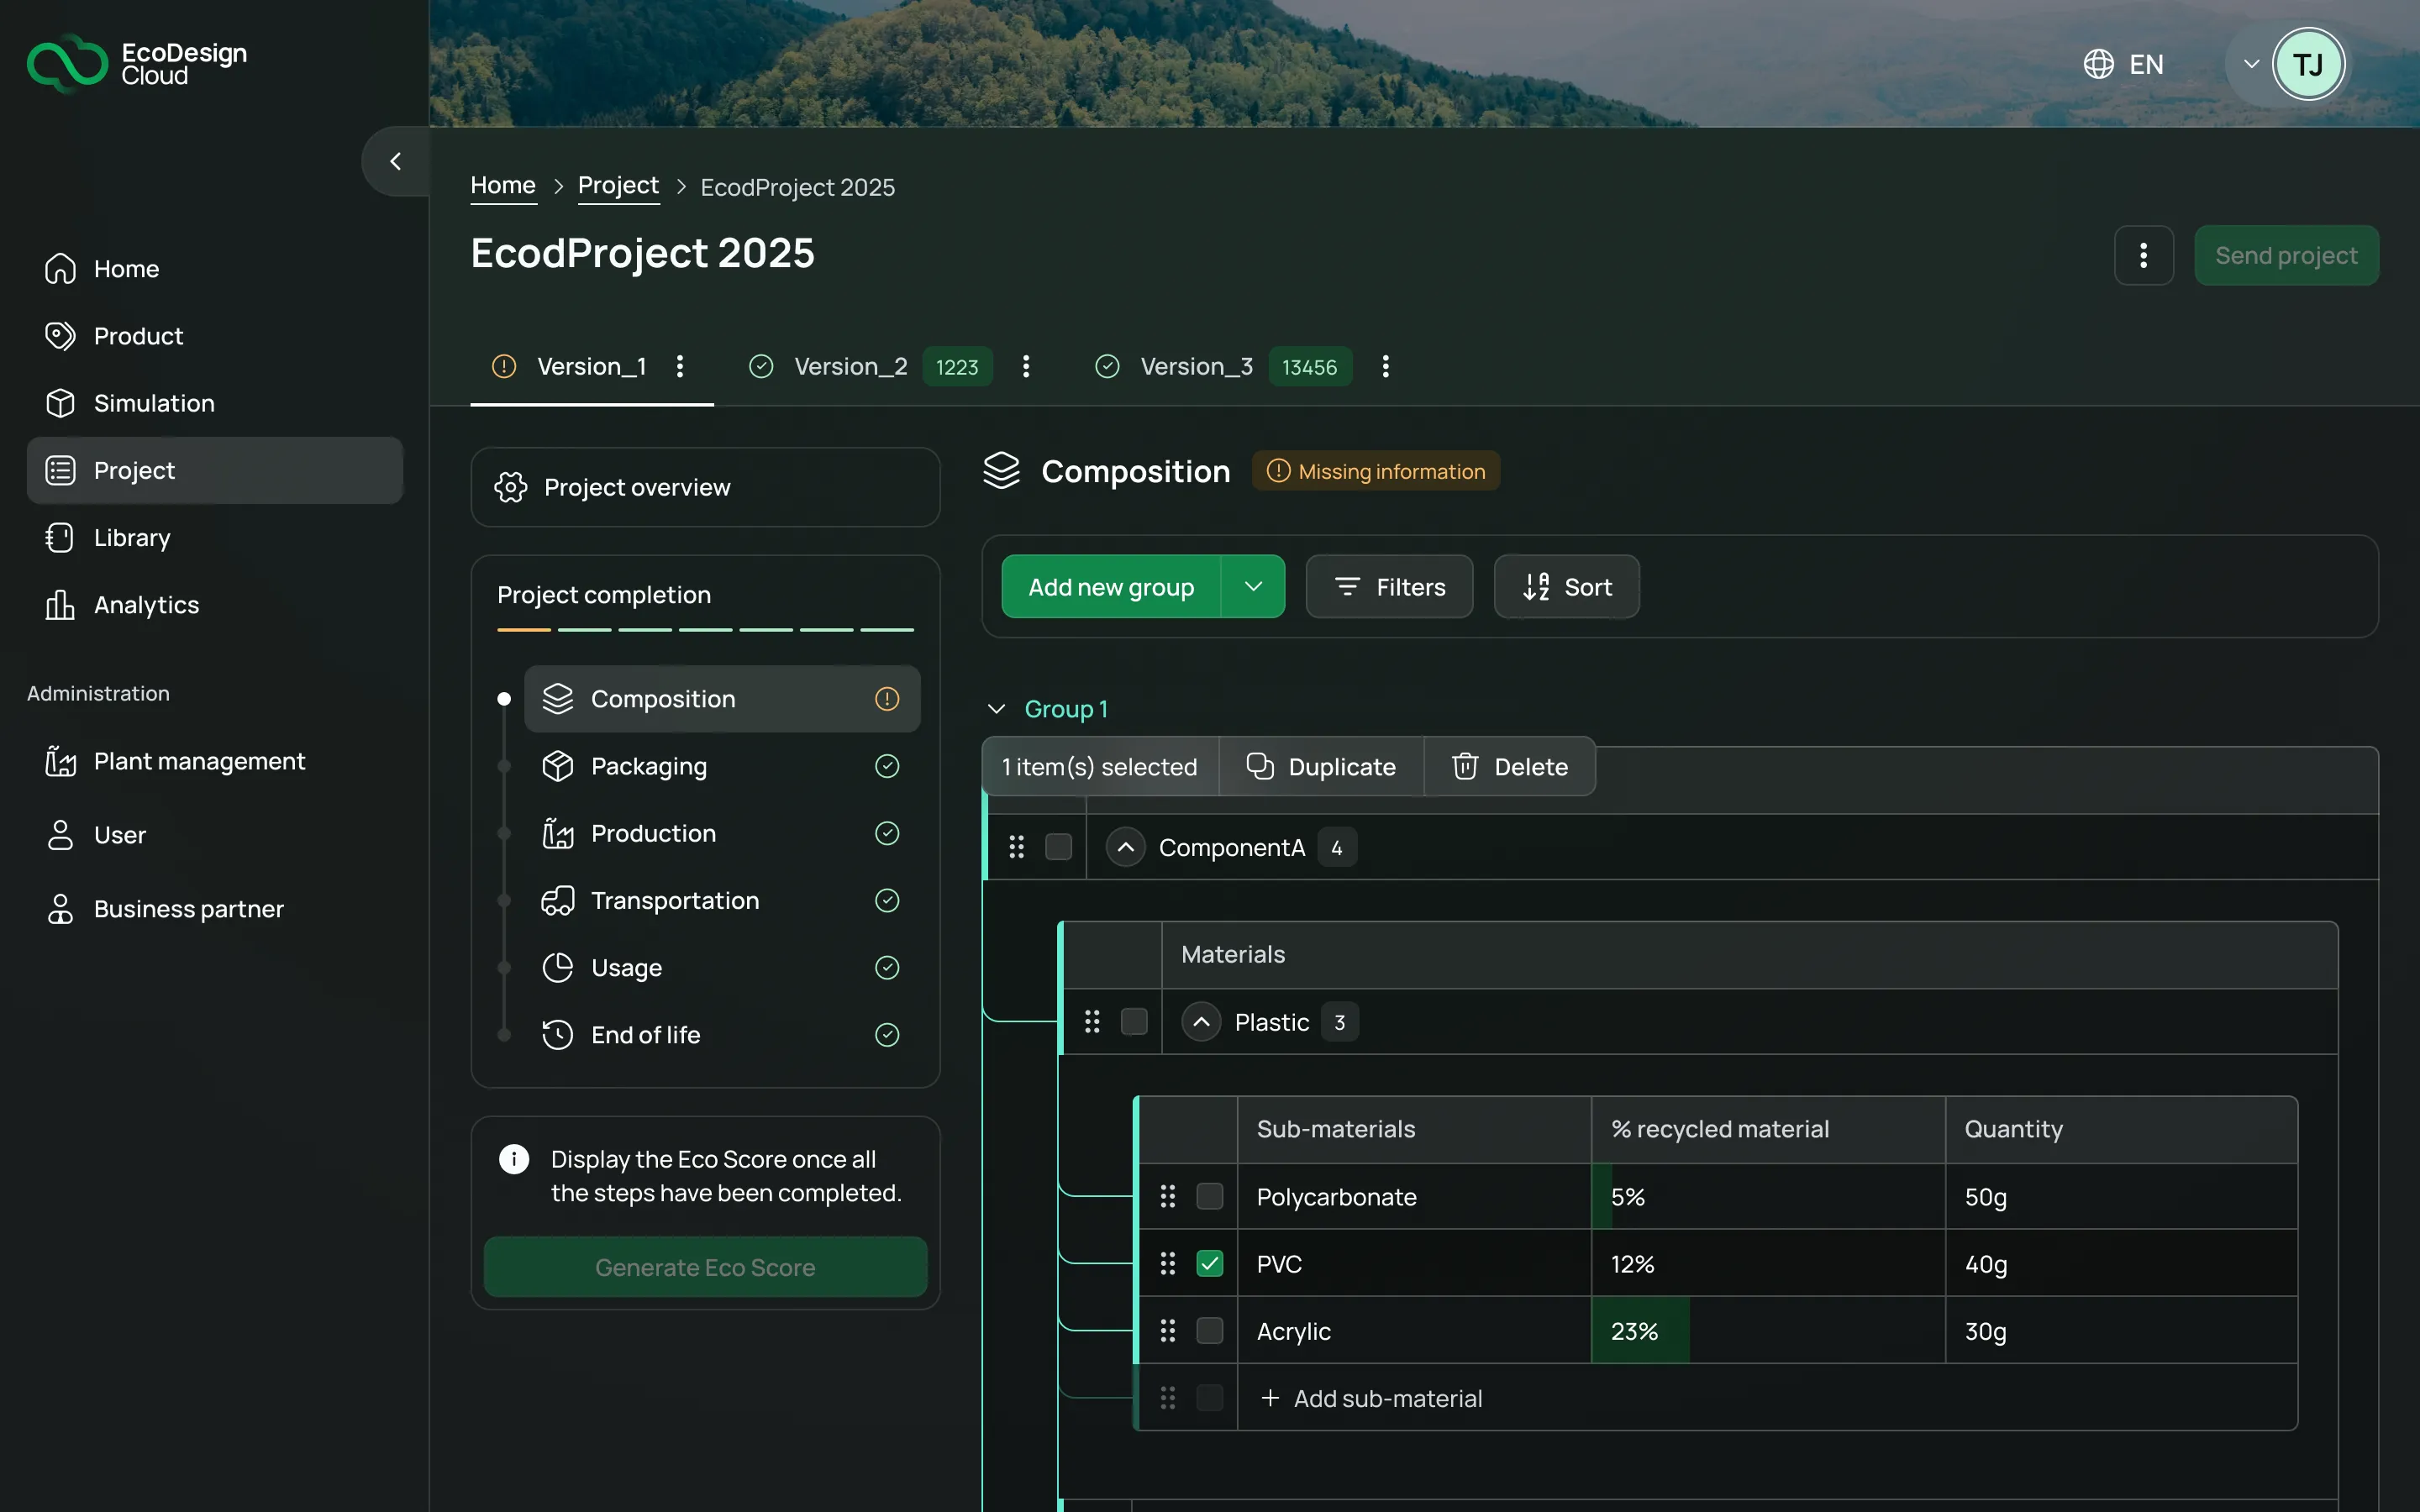
Task: Open Version_1 three-dot menu
Action: pyautogui.click(x=680, y=366)
